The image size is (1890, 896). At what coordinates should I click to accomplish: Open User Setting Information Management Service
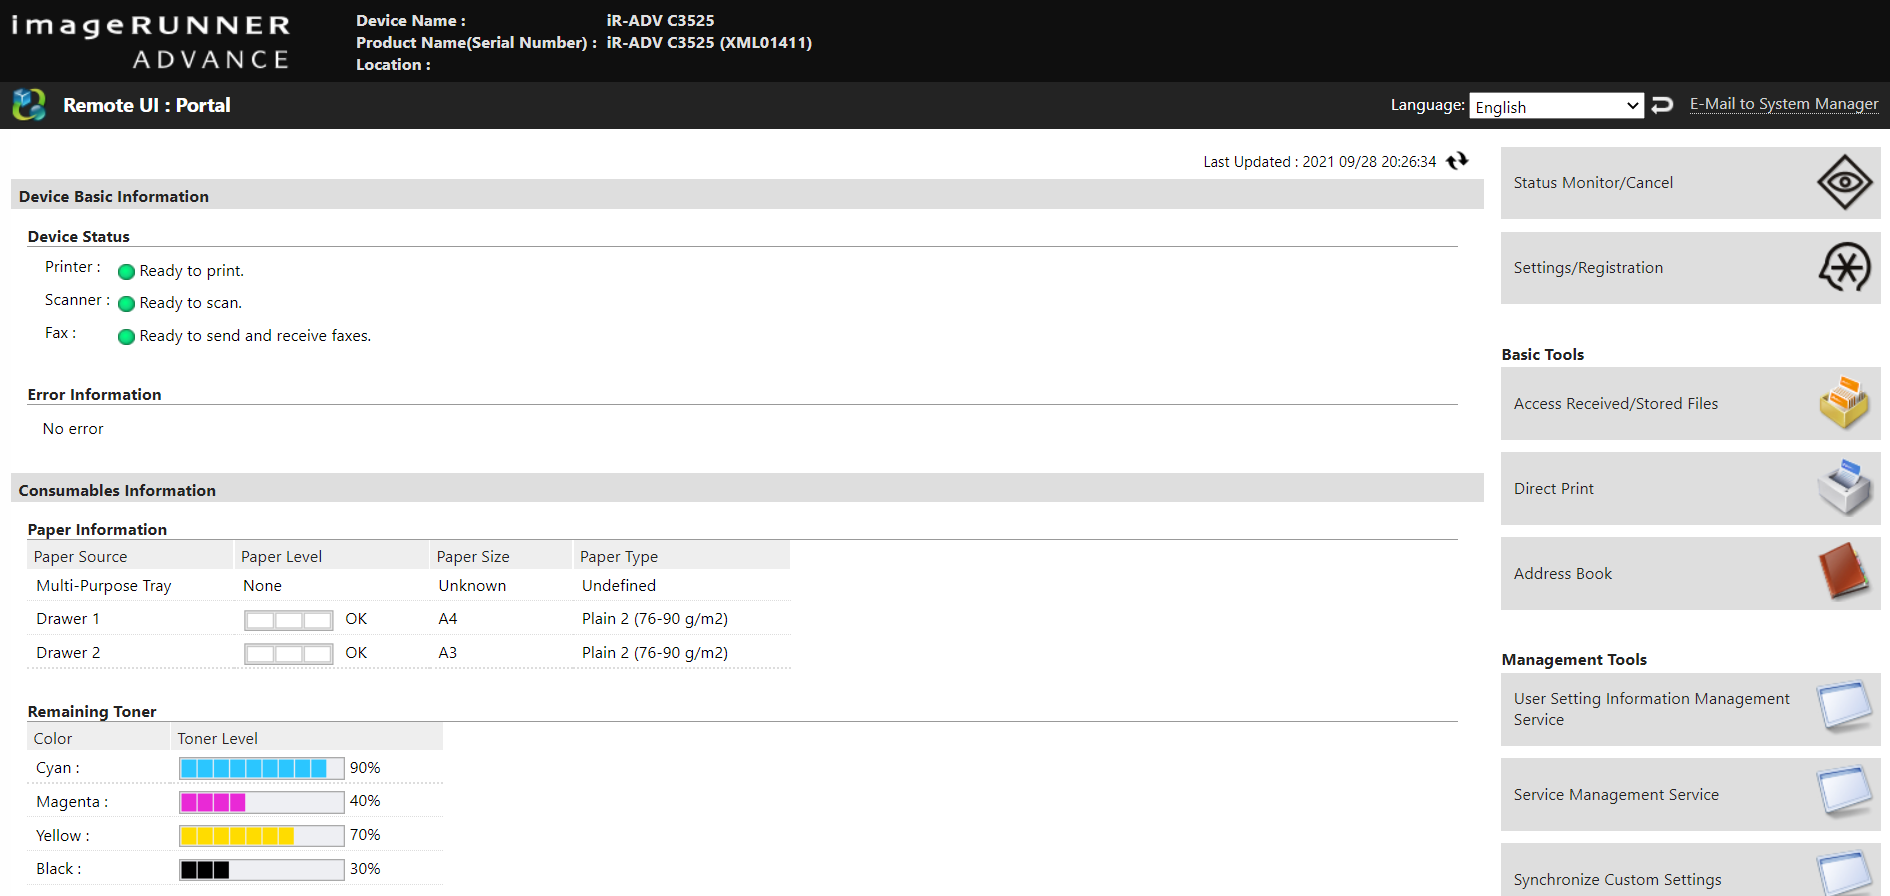pos(1690,709)
